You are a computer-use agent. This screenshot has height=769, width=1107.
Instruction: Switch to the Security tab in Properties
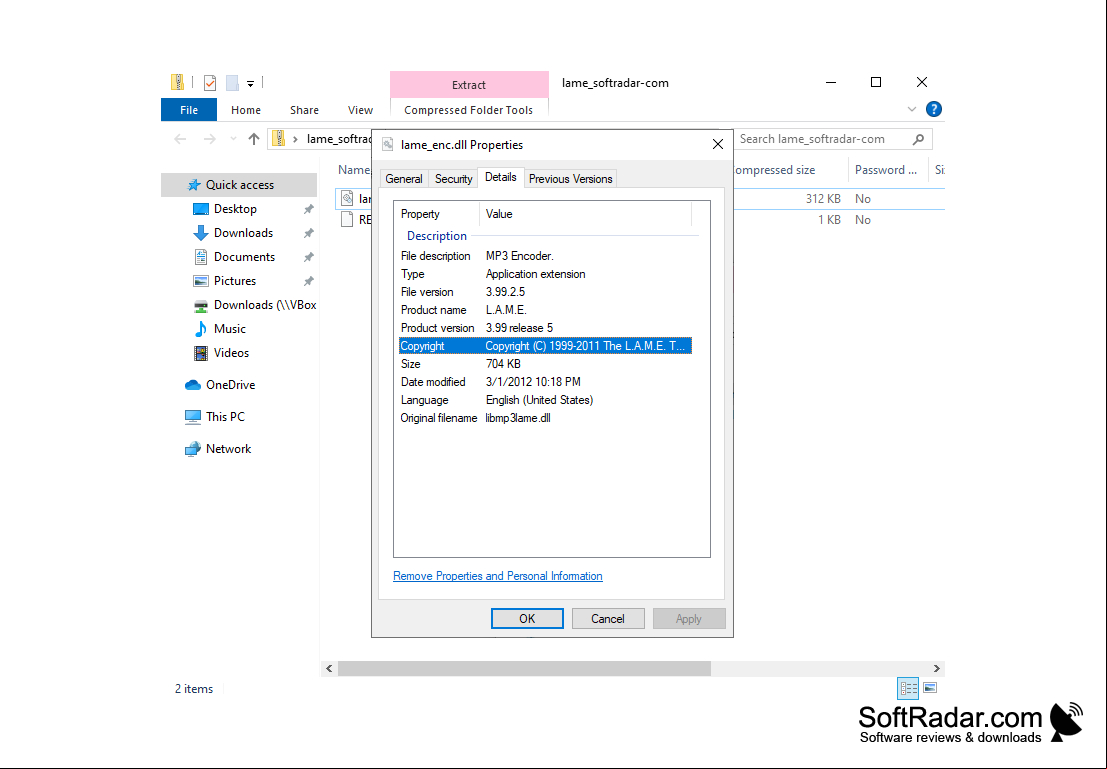click(x=453, y=179)
